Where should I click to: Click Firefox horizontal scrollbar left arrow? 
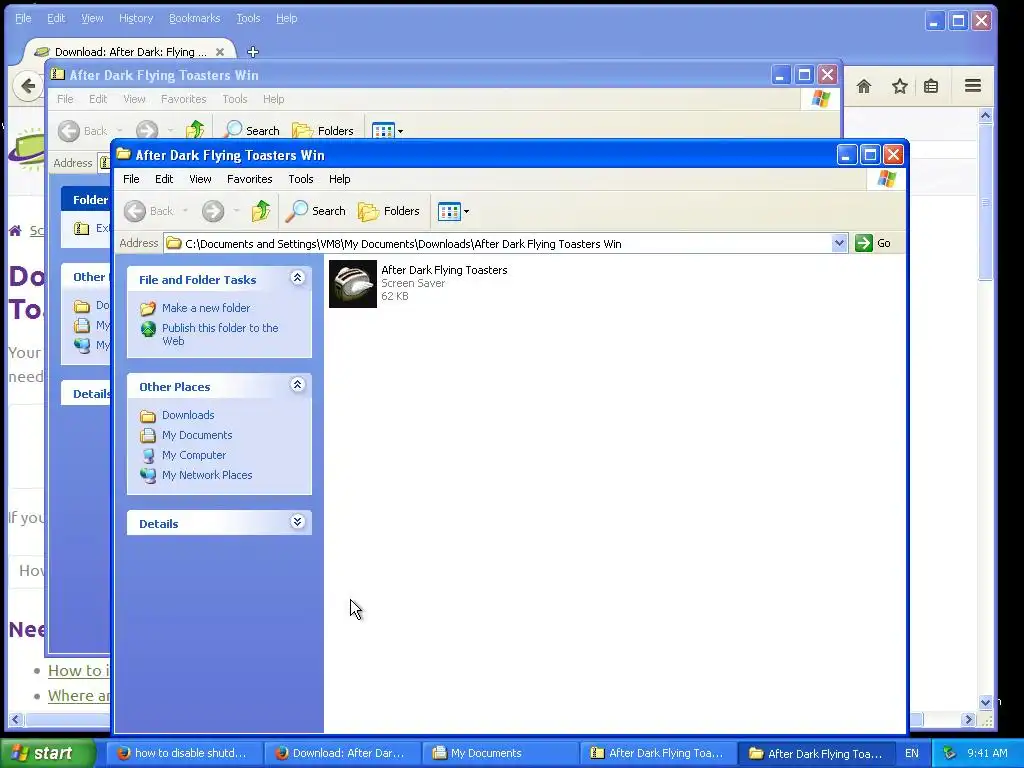click(16, 720)
